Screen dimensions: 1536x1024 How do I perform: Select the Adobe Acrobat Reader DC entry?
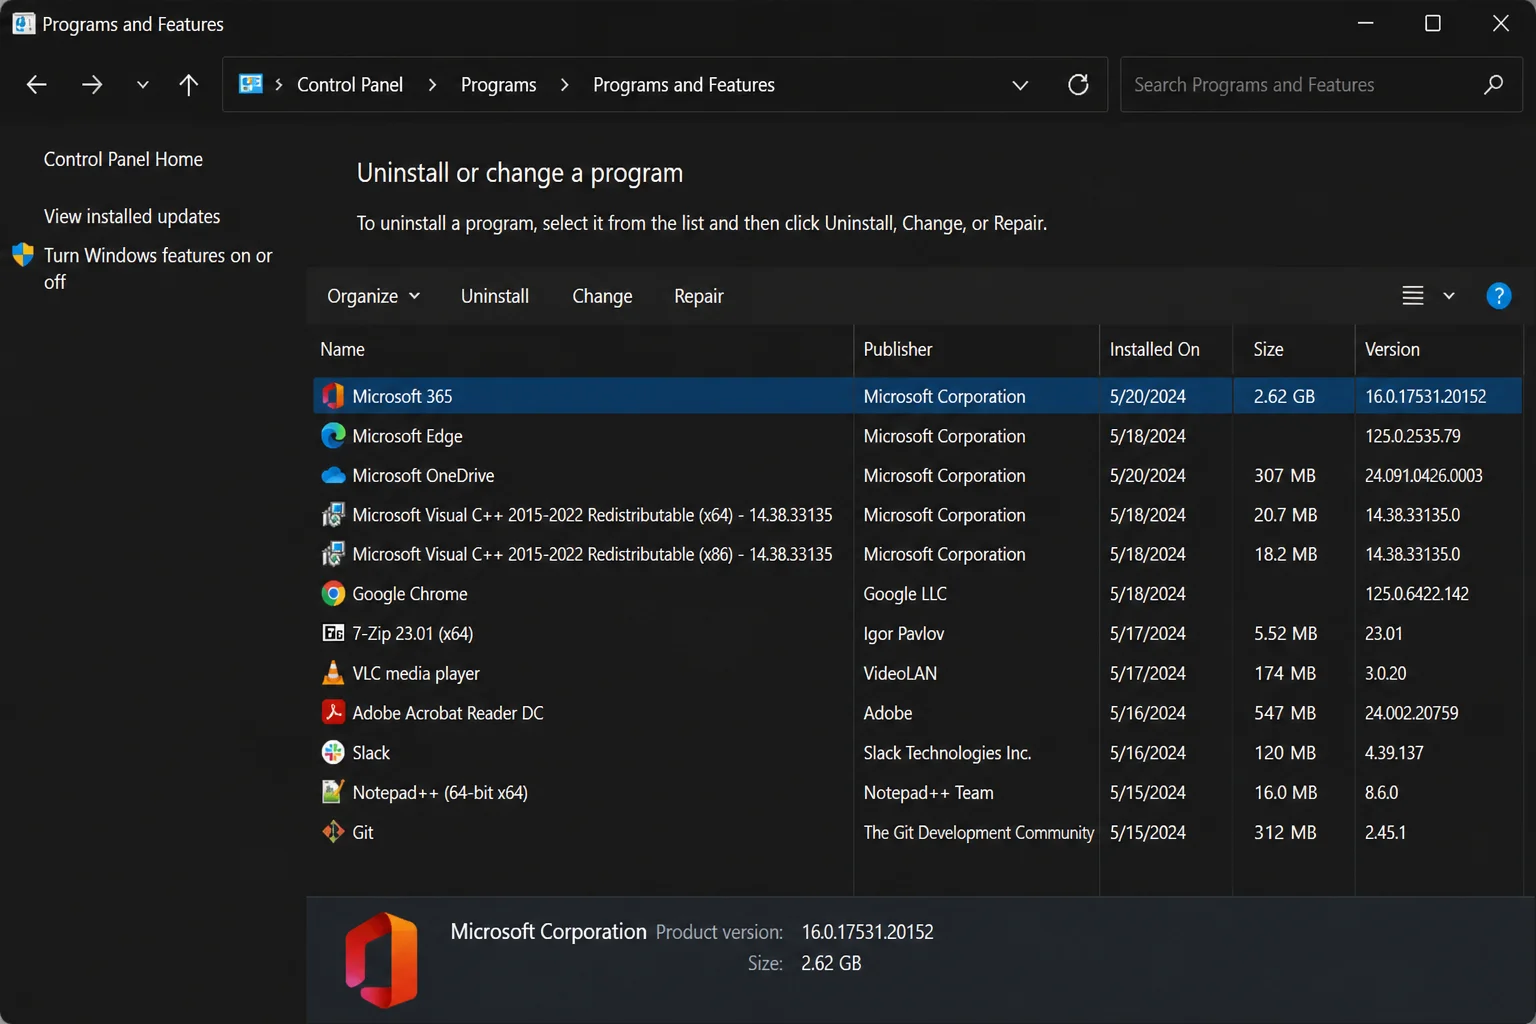[448, 713]
